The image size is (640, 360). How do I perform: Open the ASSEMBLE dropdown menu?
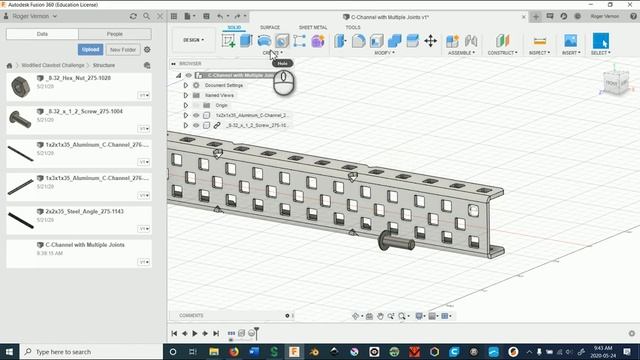(461, 53)
